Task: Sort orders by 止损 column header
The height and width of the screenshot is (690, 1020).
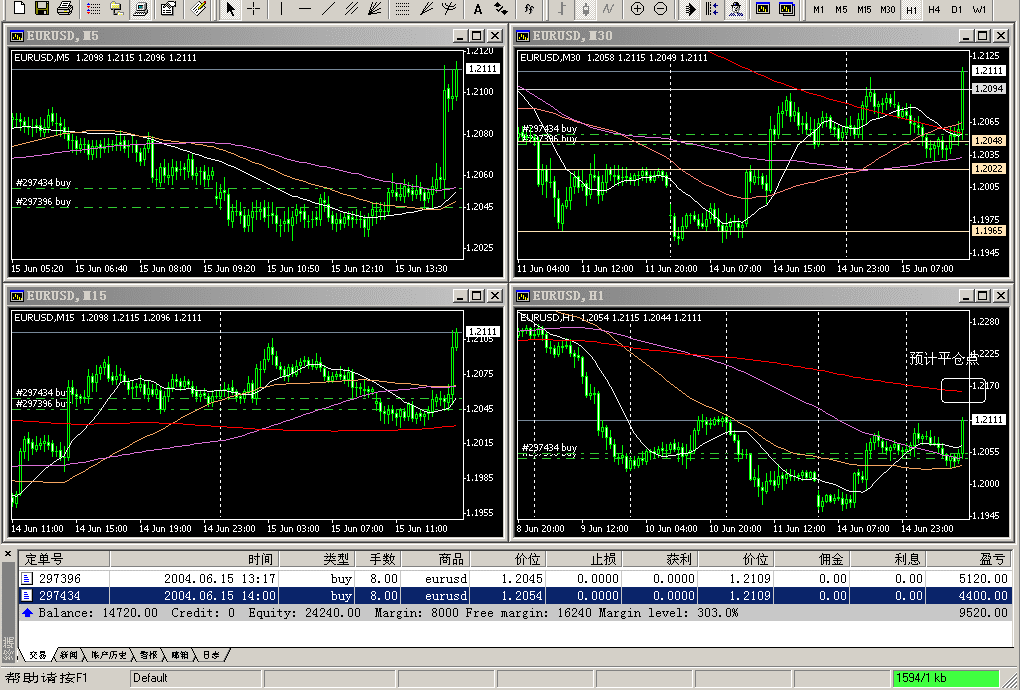Action: (584, 559)
